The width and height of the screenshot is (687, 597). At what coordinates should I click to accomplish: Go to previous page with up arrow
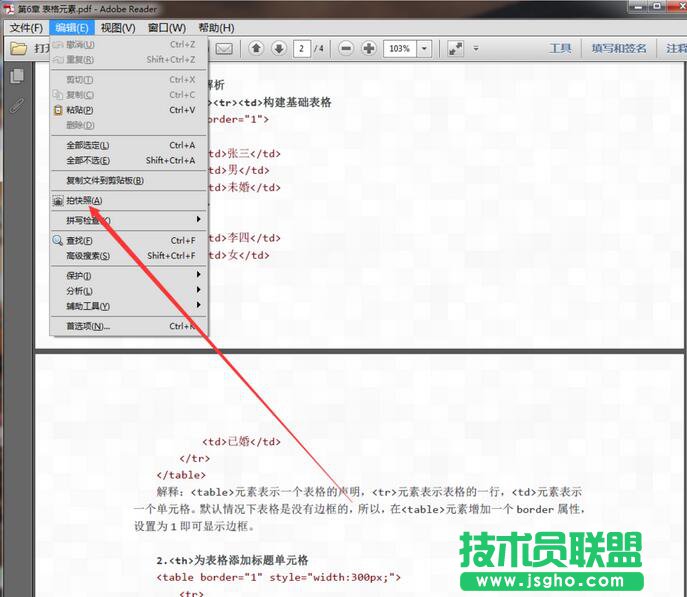point(256,48)
